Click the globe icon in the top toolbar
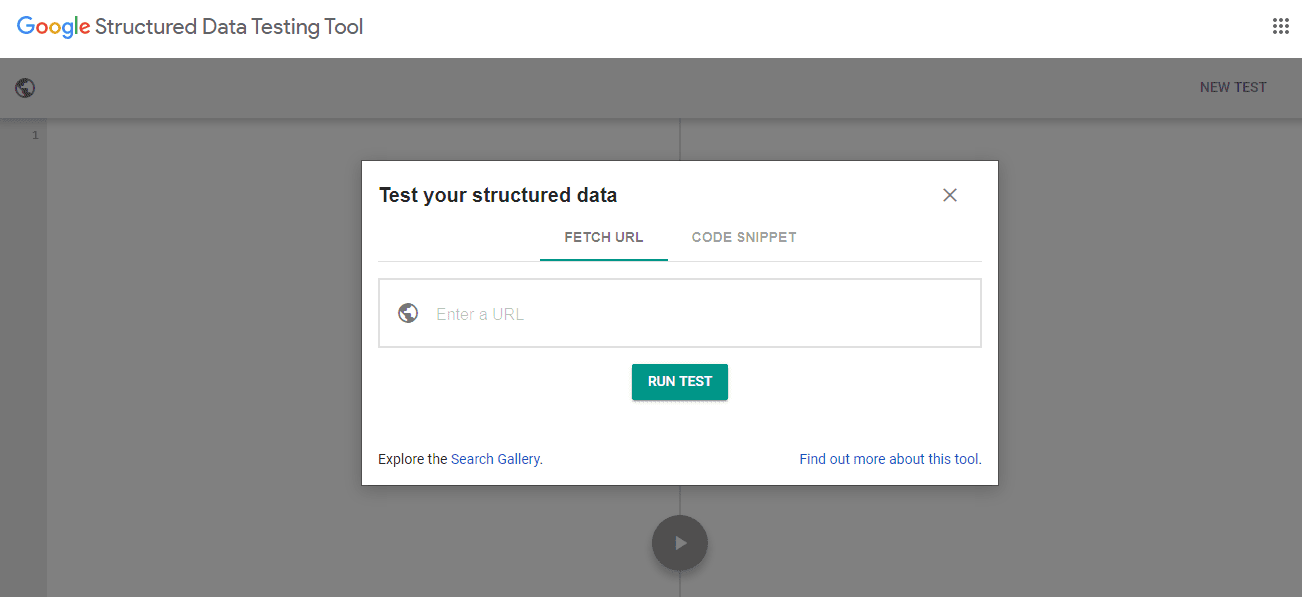 25,88
